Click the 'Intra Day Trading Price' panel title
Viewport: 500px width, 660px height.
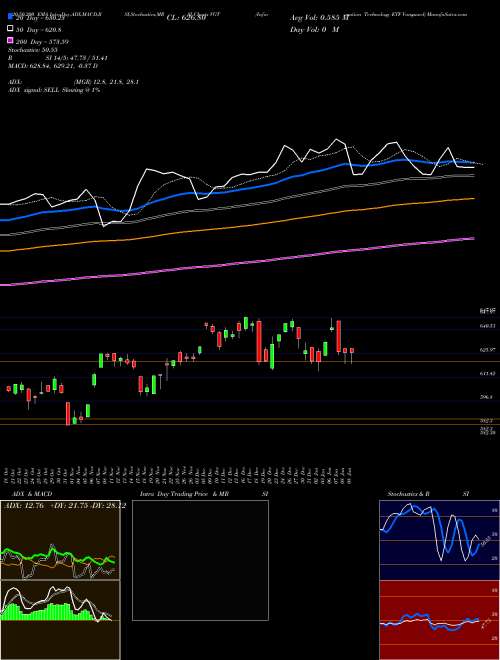coord(184,494)
